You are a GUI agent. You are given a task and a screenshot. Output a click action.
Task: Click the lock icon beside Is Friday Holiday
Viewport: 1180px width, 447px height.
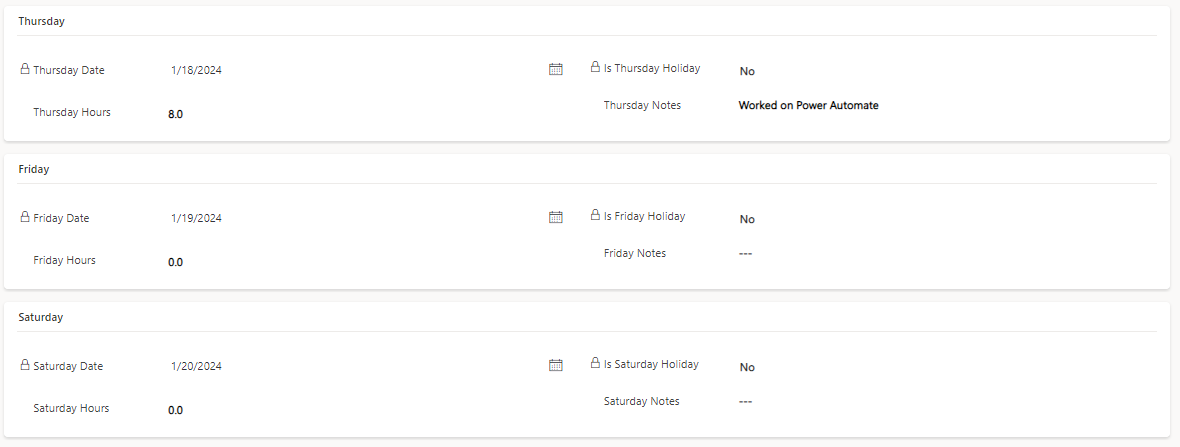[x=595, y=215]
